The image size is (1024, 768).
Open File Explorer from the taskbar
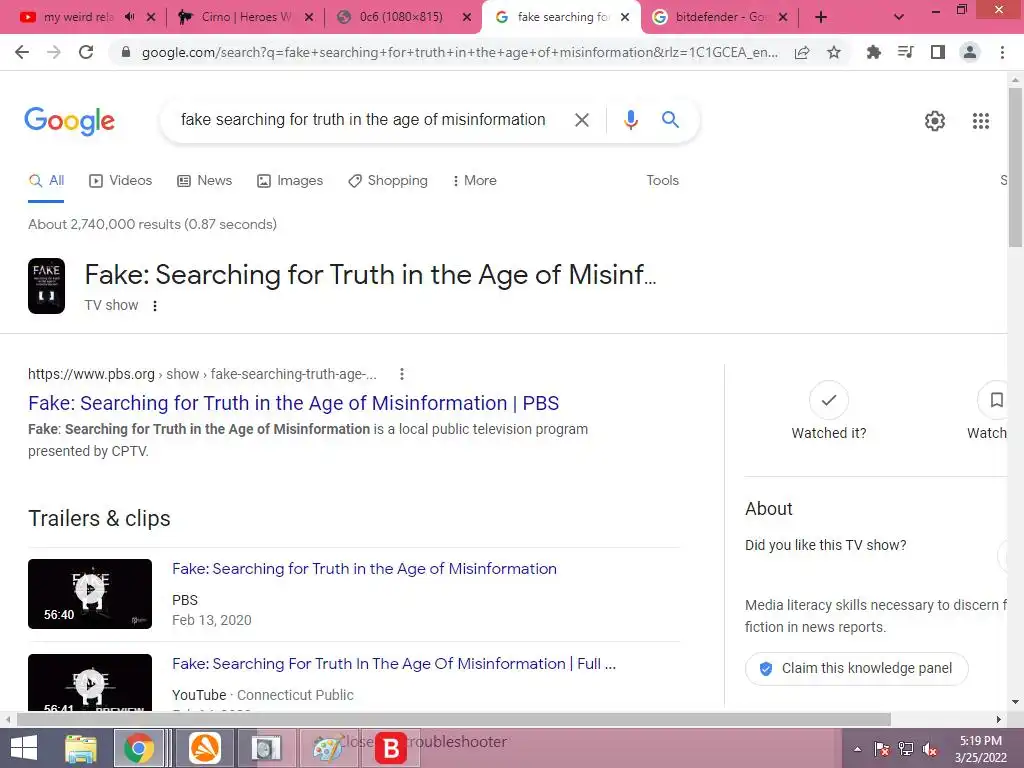[80, 748]
